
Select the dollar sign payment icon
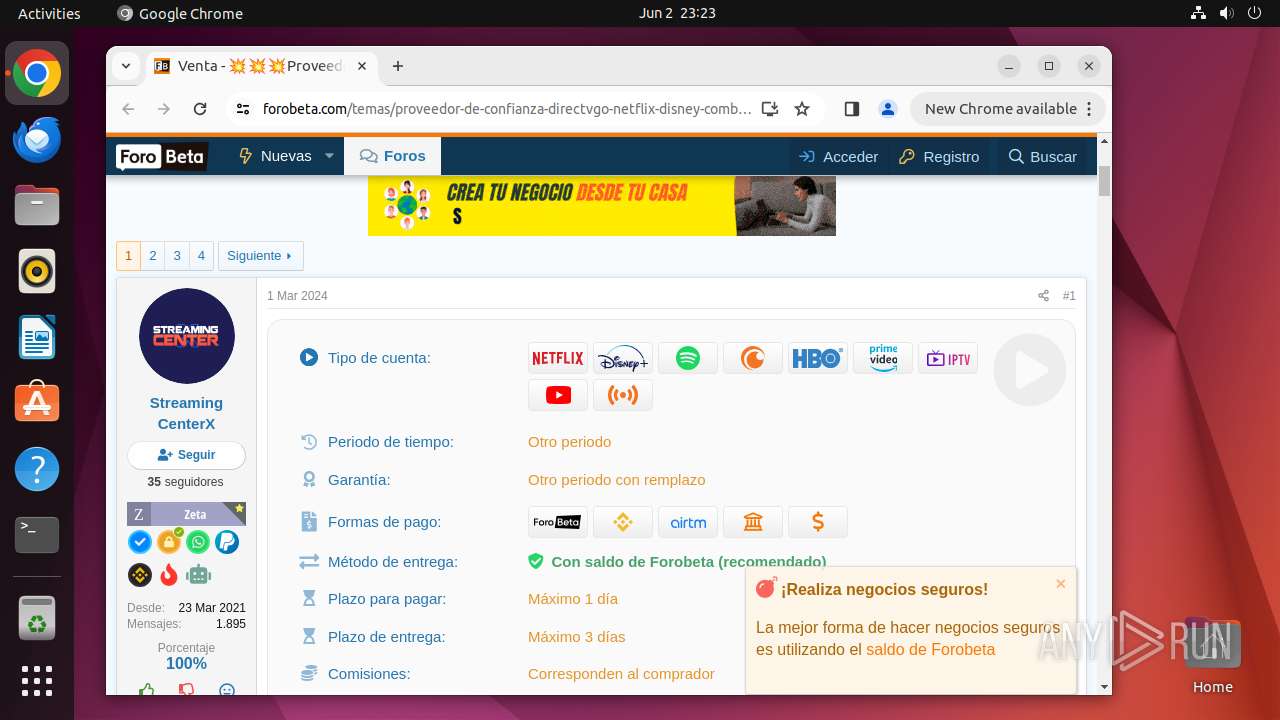pos(818,522)
